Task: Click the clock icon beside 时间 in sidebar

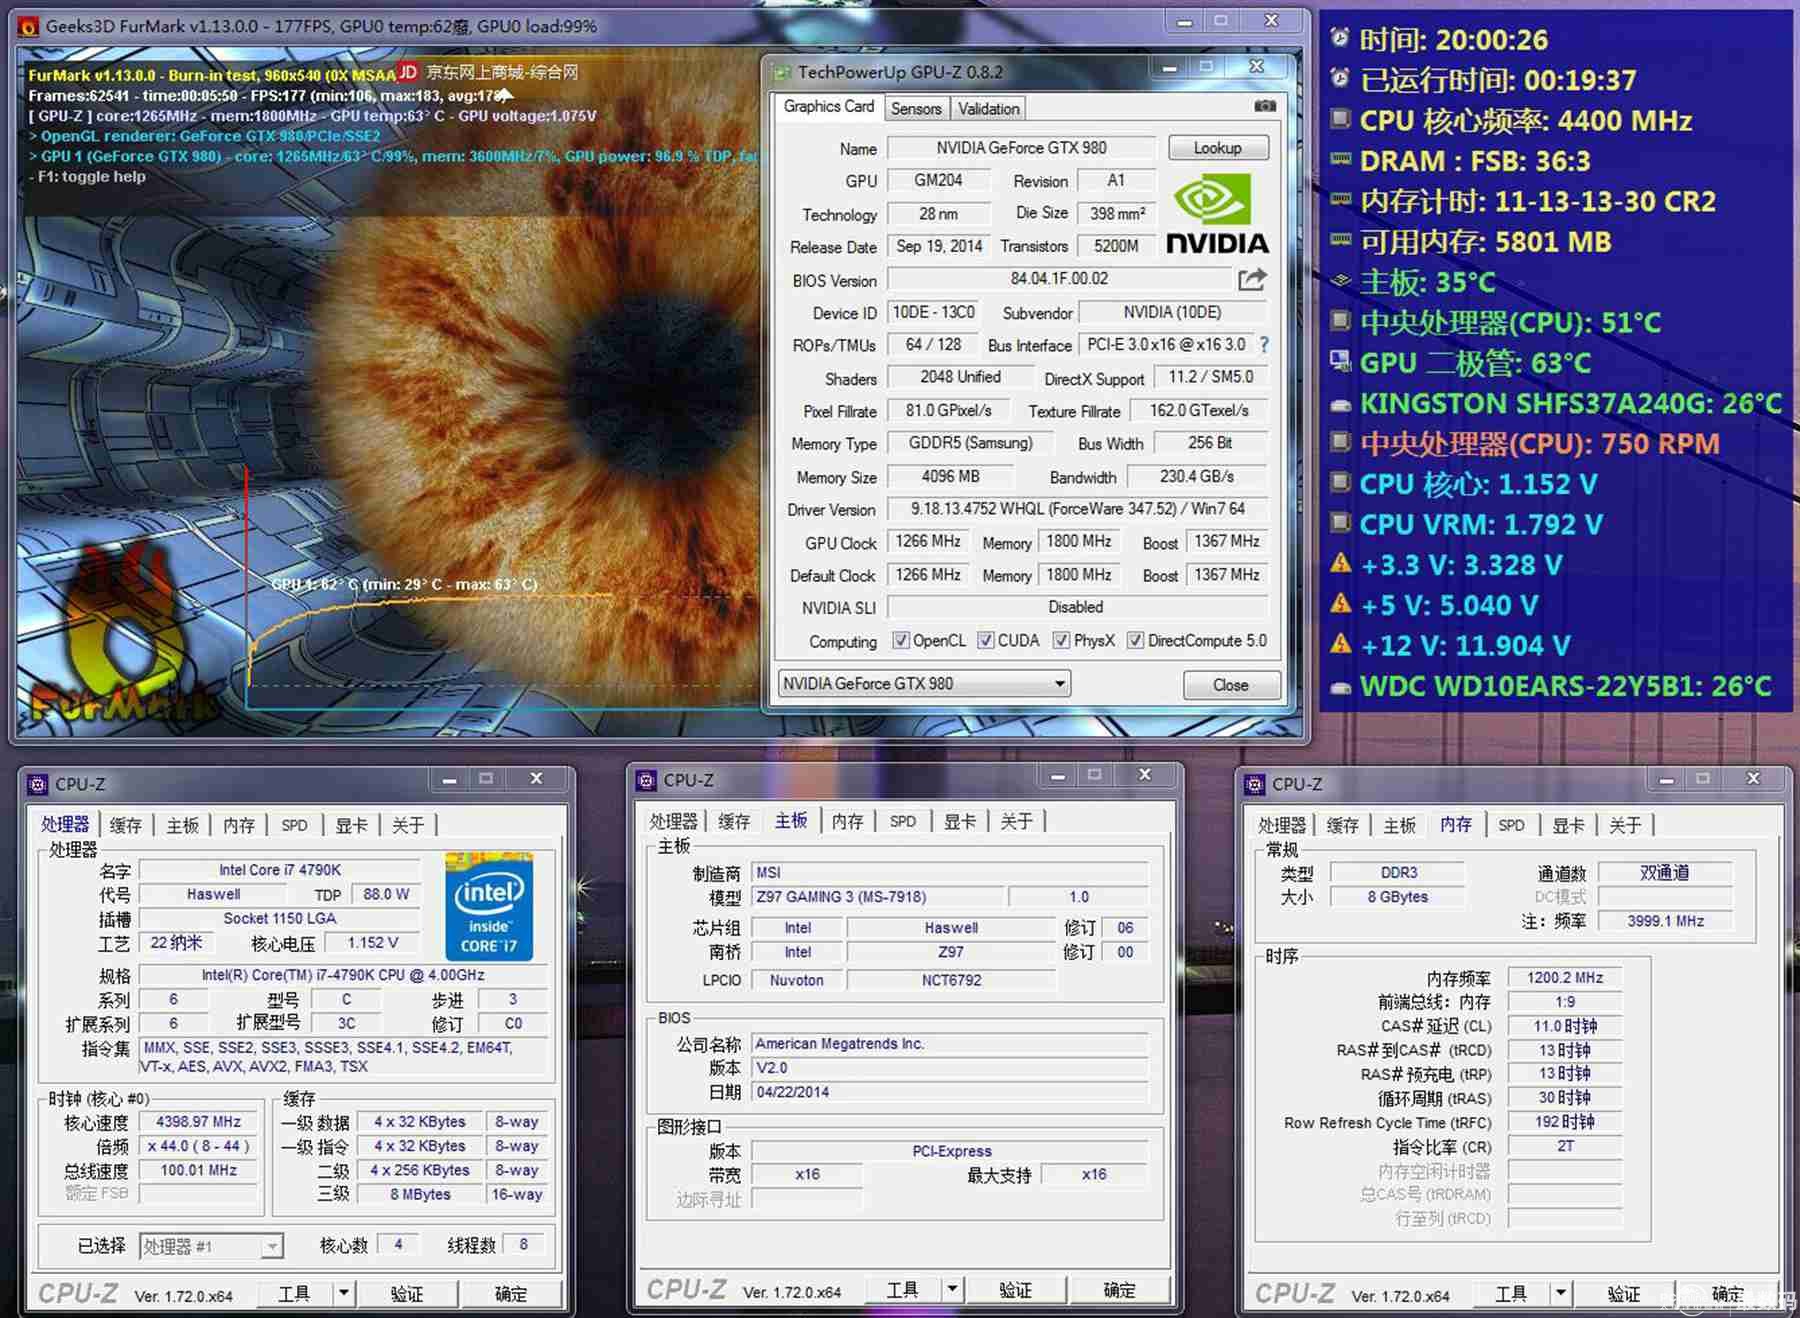Action: tap(1340, 38)
